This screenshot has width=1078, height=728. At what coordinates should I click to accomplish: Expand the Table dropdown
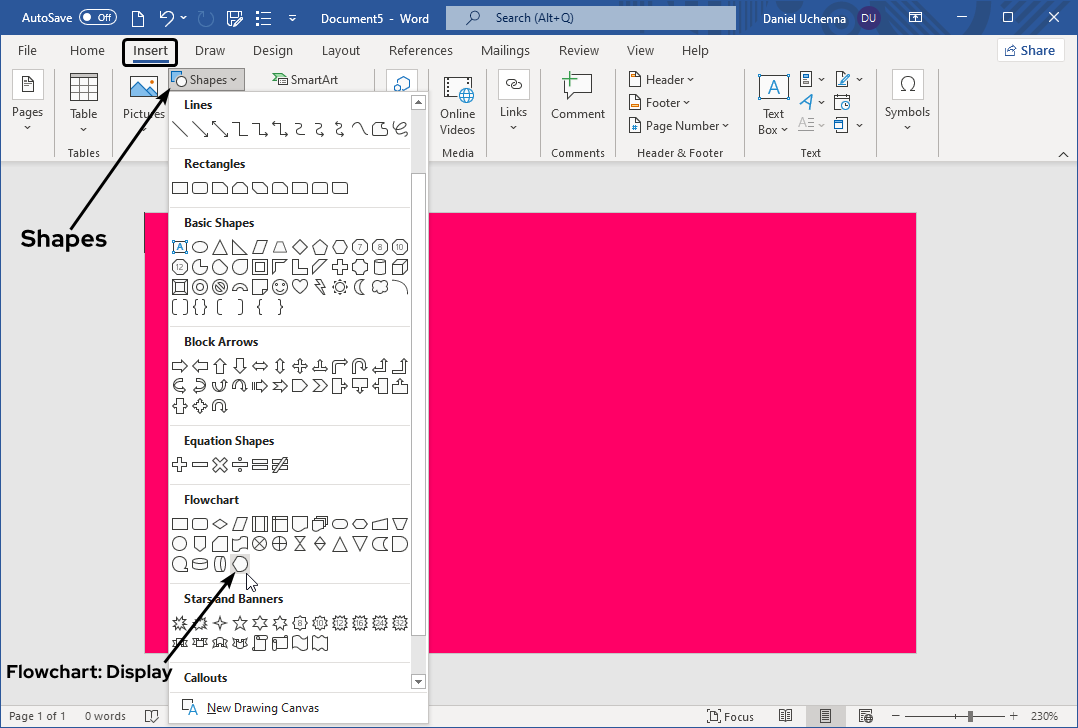pyautogui.click(x=84, y=104)
